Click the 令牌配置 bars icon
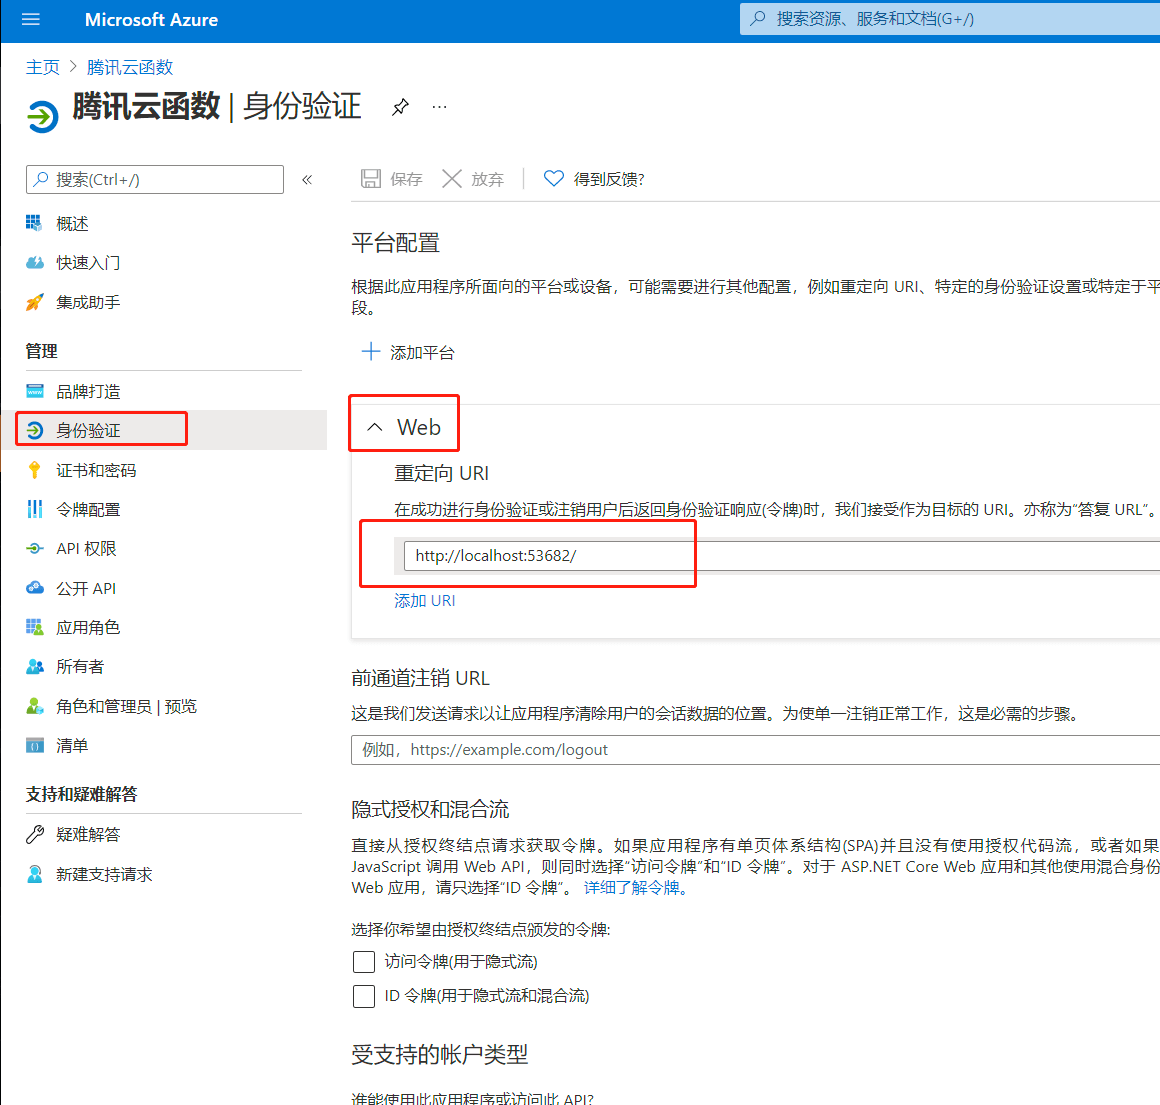The width and height of the screenshot is (1160, 1105). coord(35,510)
